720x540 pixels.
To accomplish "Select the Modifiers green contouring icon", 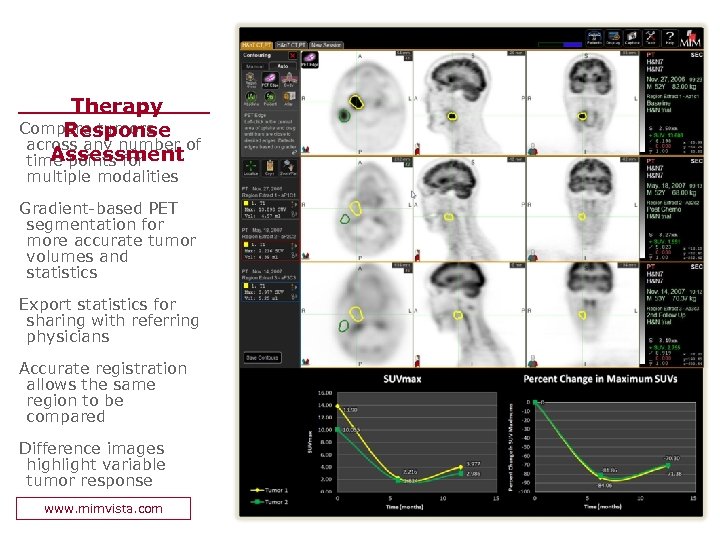I will coord(251,98).
